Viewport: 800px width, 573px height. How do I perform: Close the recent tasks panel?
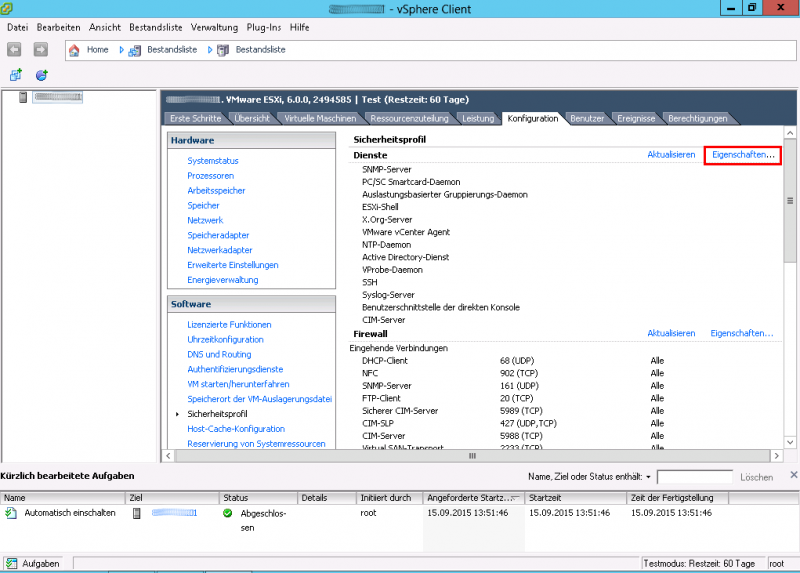click(x=794, y=475)
